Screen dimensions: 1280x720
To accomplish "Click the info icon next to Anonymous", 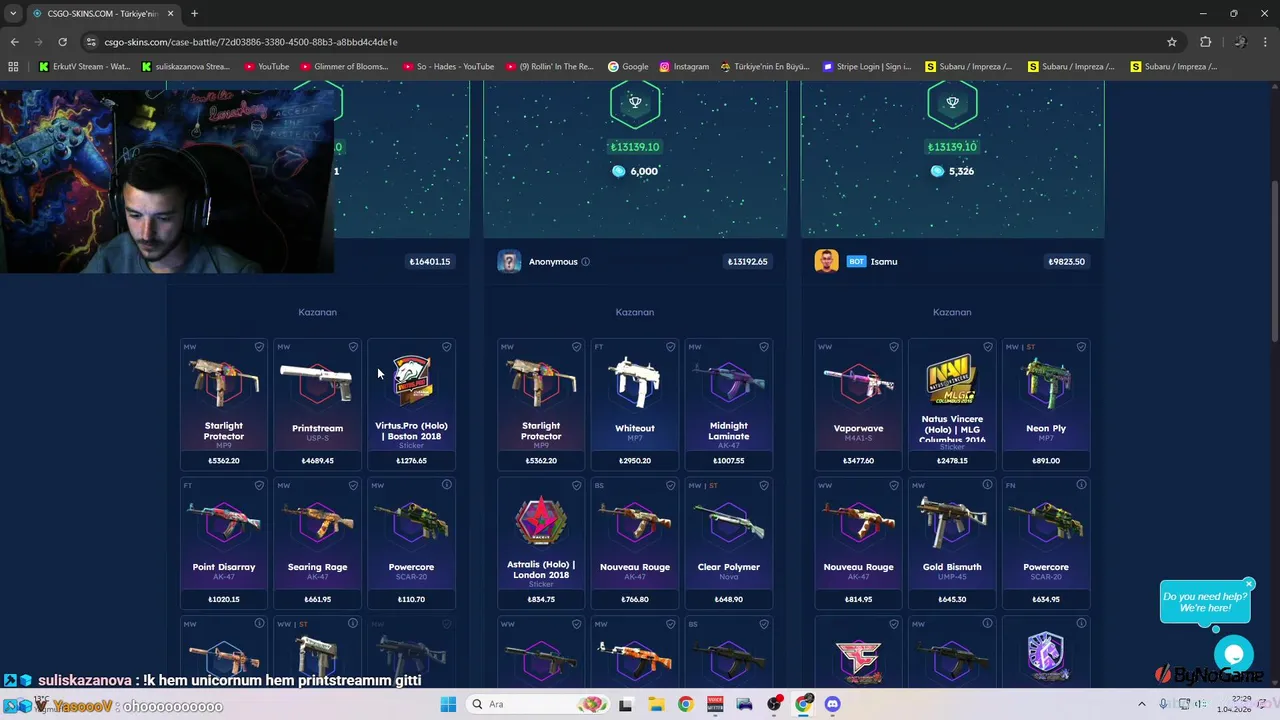I will 585,262.
